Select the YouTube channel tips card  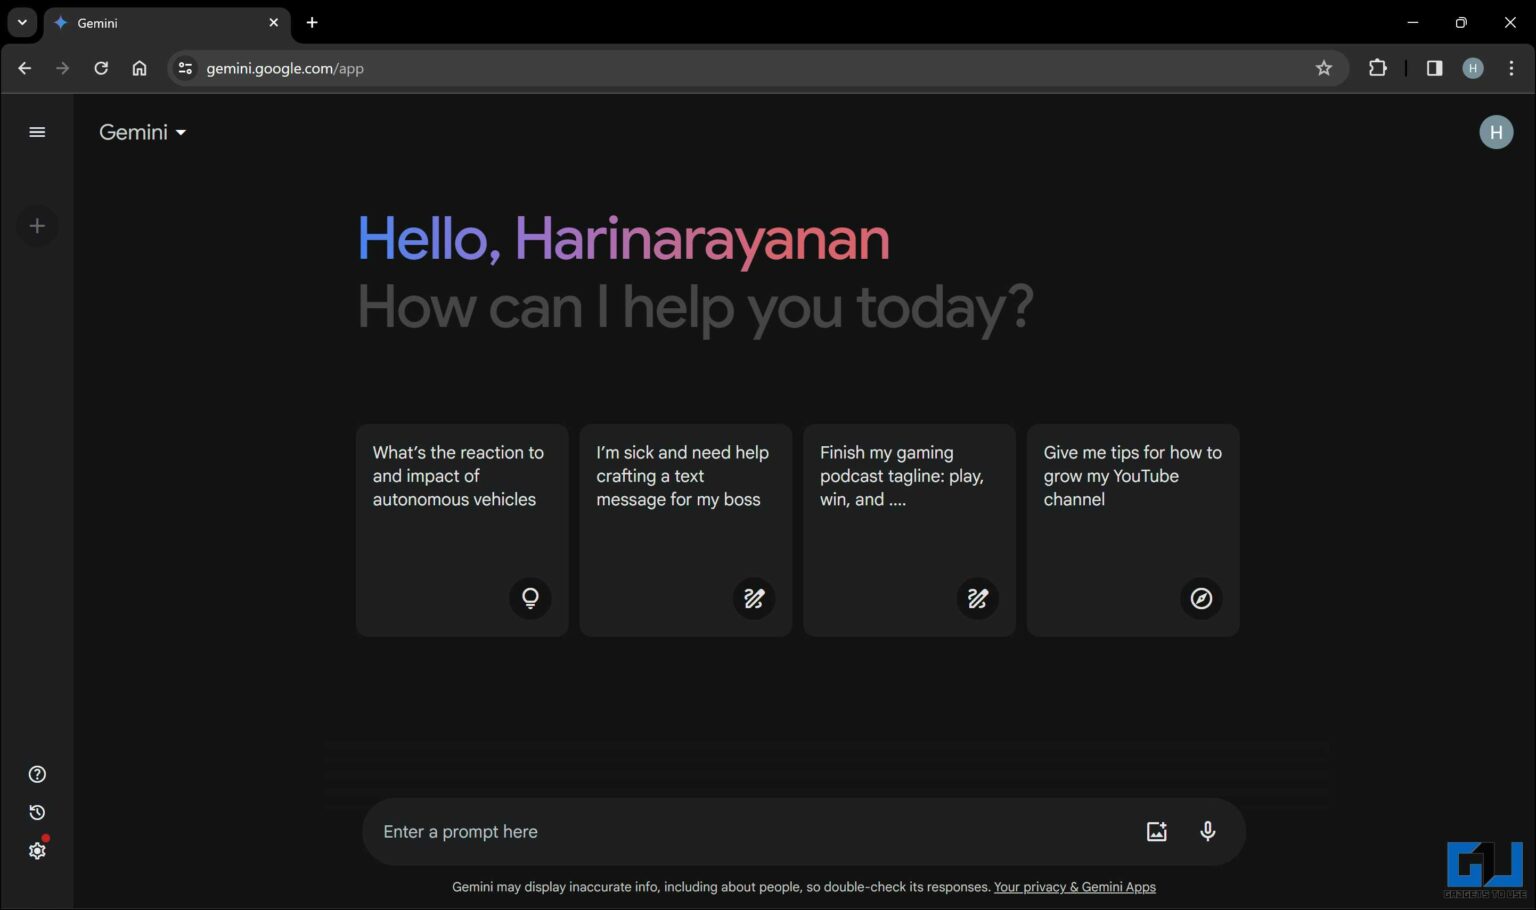pos(1132,530)
